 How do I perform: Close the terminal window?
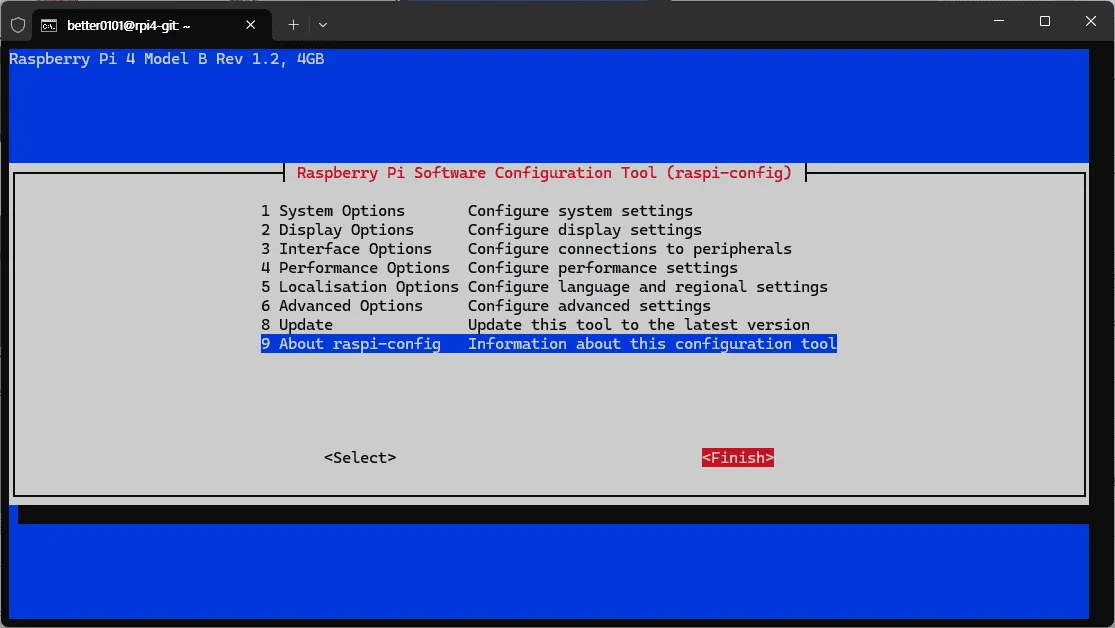point(1091,21)
